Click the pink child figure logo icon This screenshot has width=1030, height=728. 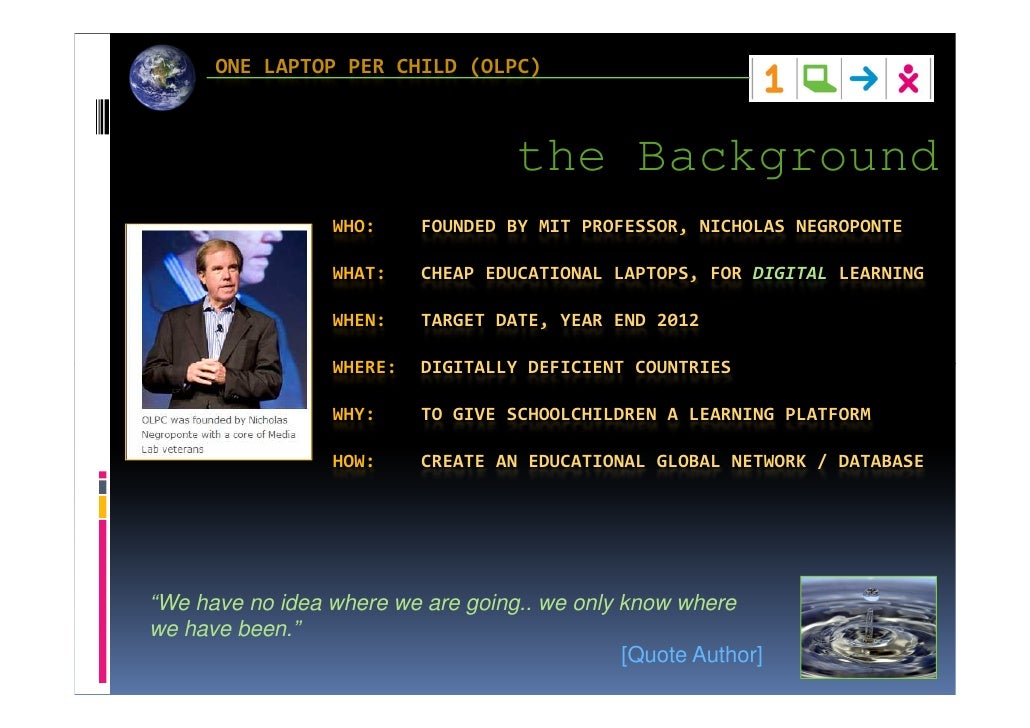[x=908, y=79]
